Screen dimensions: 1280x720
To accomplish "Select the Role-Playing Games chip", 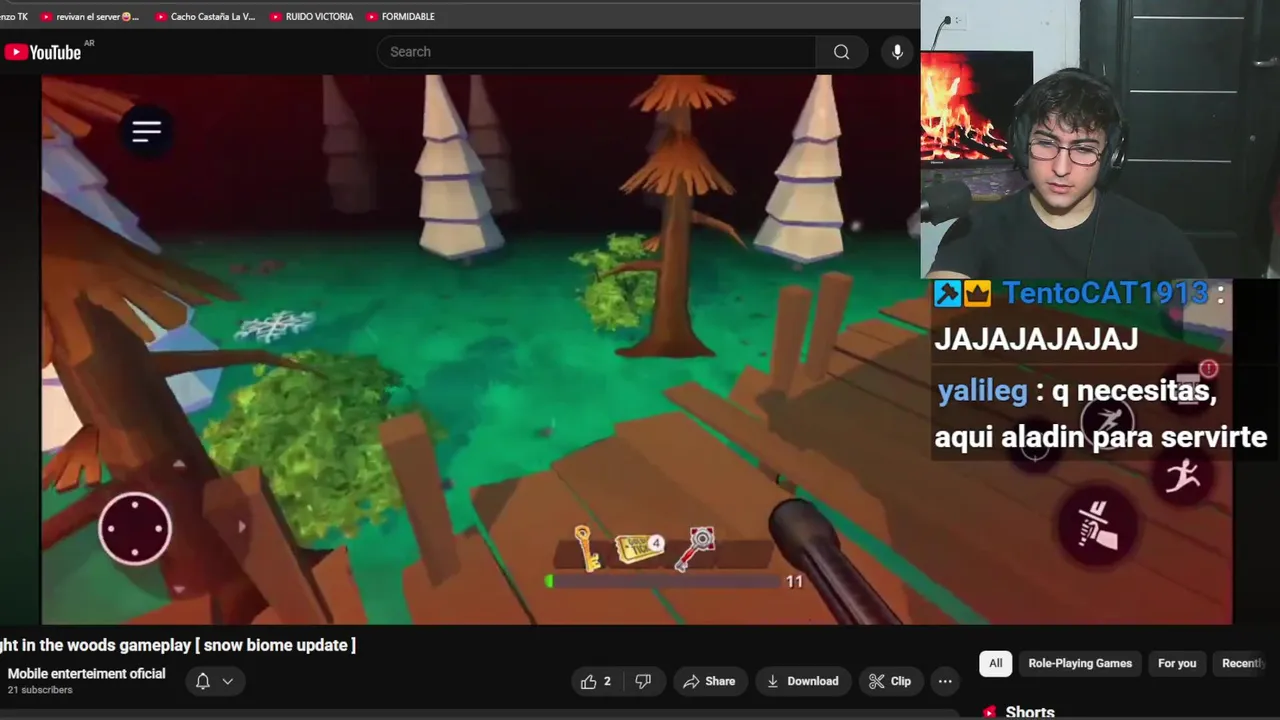I will click(1080, 663).
